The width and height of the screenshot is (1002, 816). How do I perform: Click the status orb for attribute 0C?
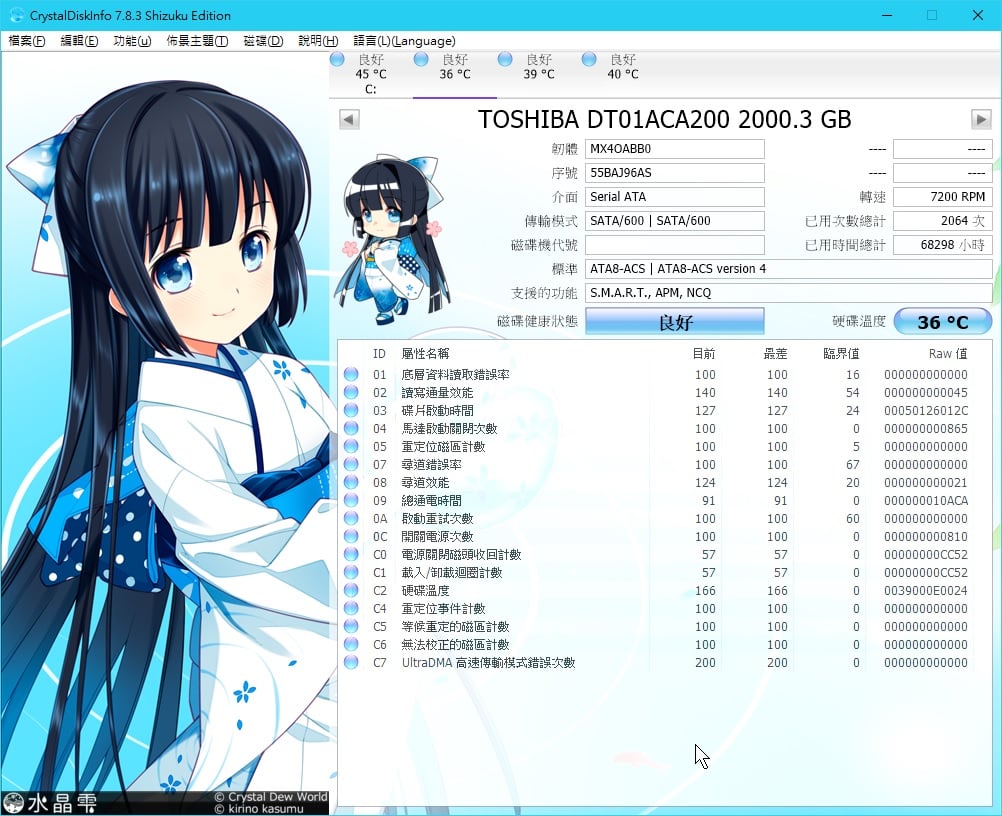[351, 536]
